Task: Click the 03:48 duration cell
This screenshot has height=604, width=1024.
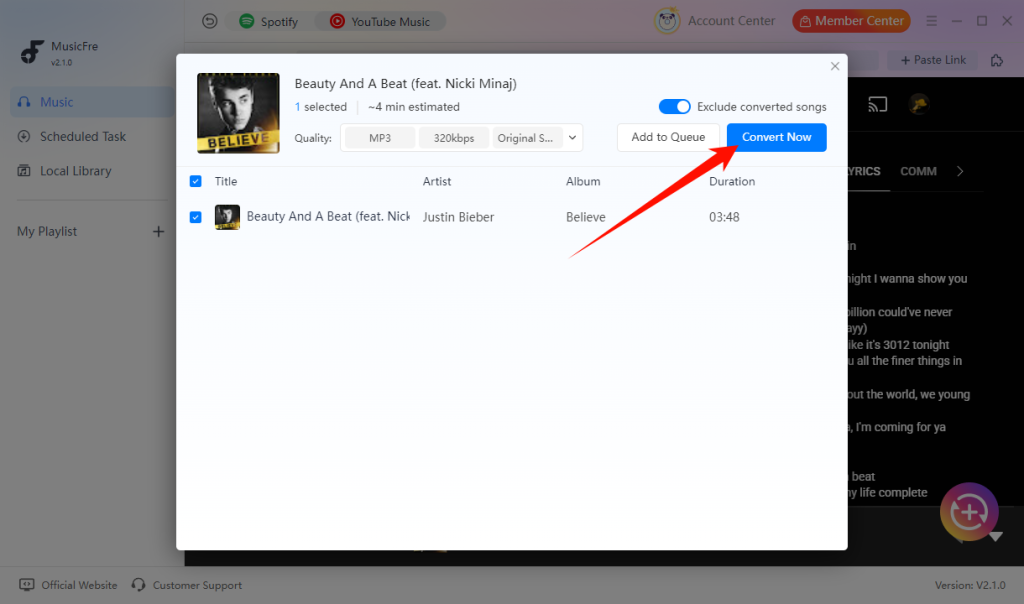Action: [724, 217]
